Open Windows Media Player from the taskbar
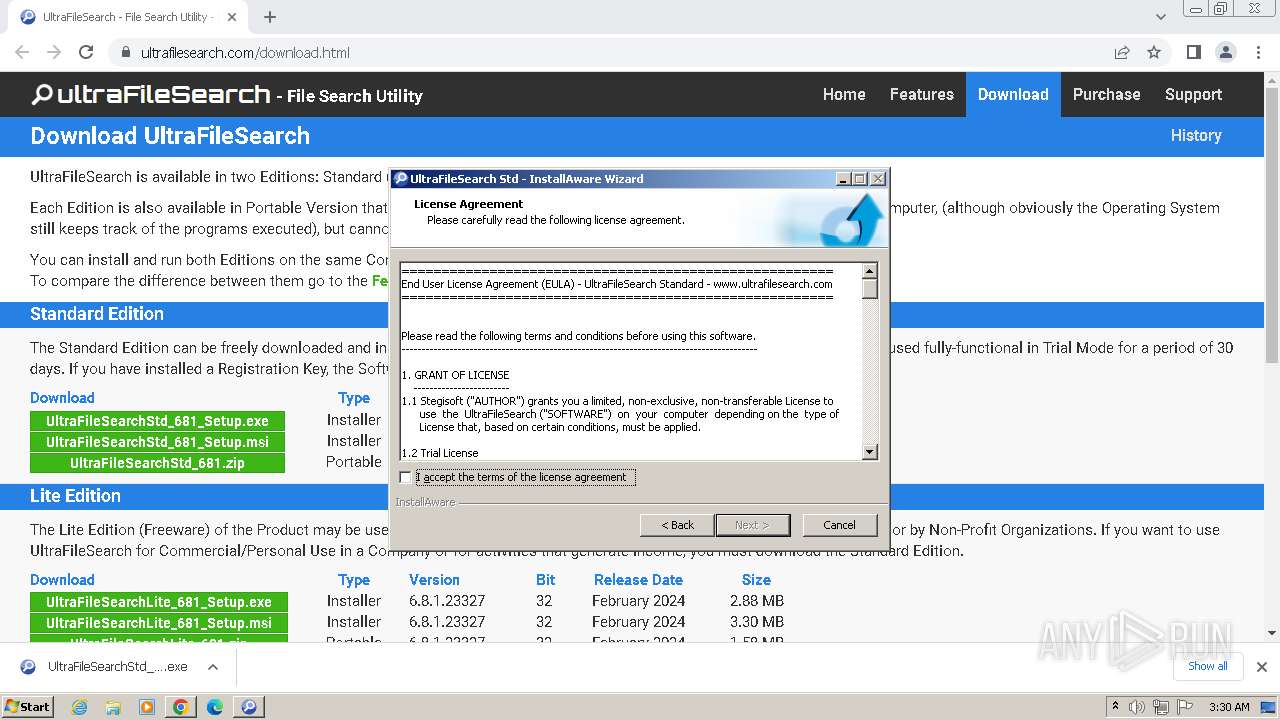Viewport: 1280px width, 720px height. point(147,707)
